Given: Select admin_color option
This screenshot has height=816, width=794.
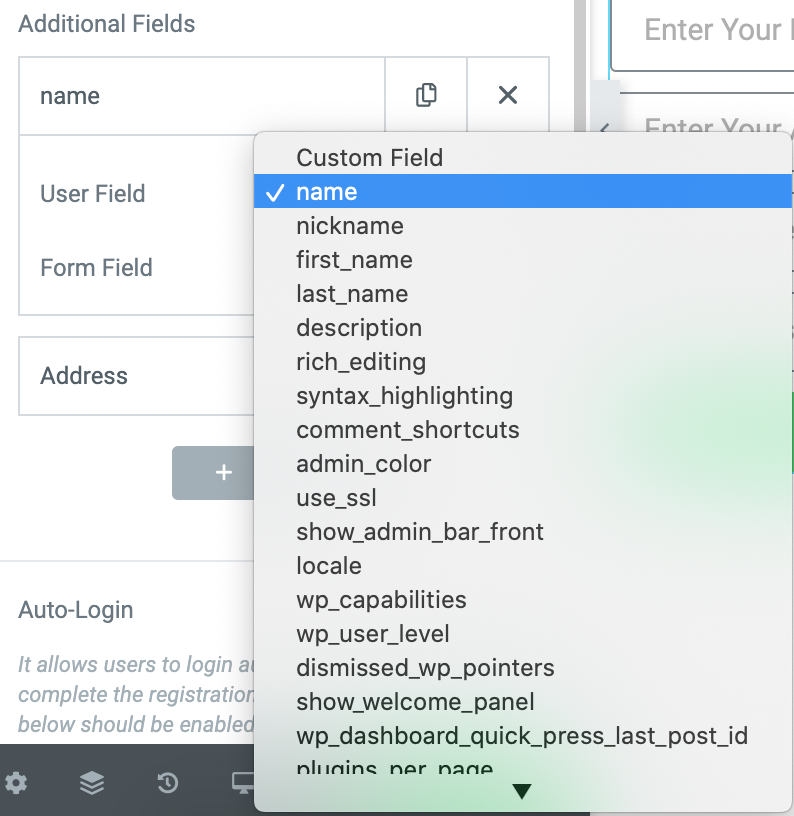Looking at the screenshot, I should click(523, 464).
